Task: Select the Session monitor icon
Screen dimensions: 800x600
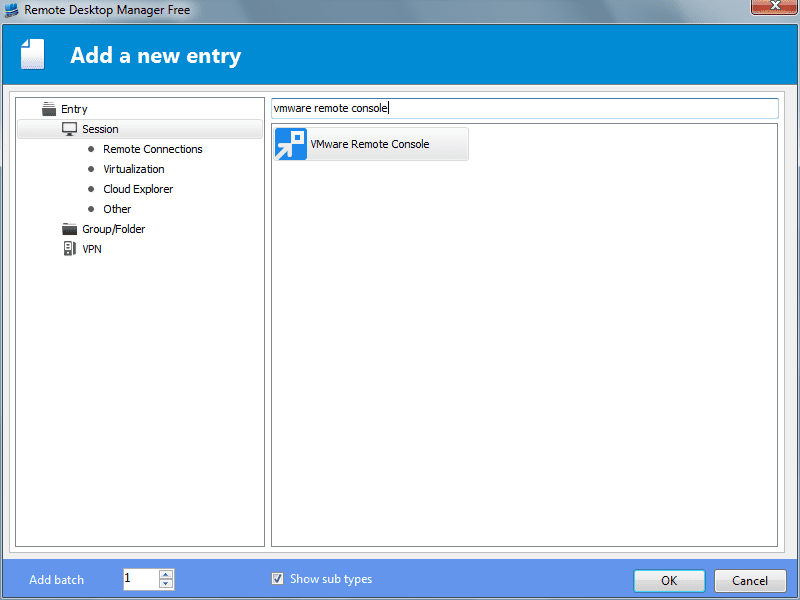Action: click(68, 128)
